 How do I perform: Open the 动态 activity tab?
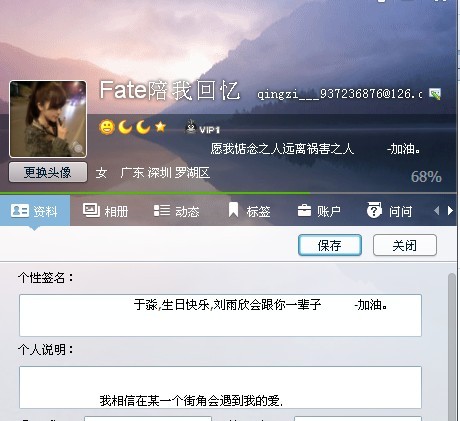click(x=176, y=211)
